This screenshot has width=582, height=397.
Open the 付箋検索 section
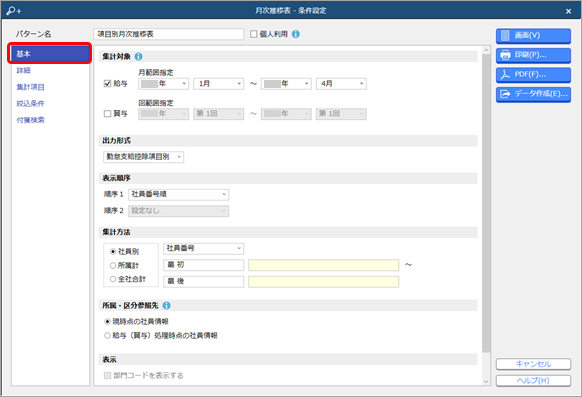[30, 120]
